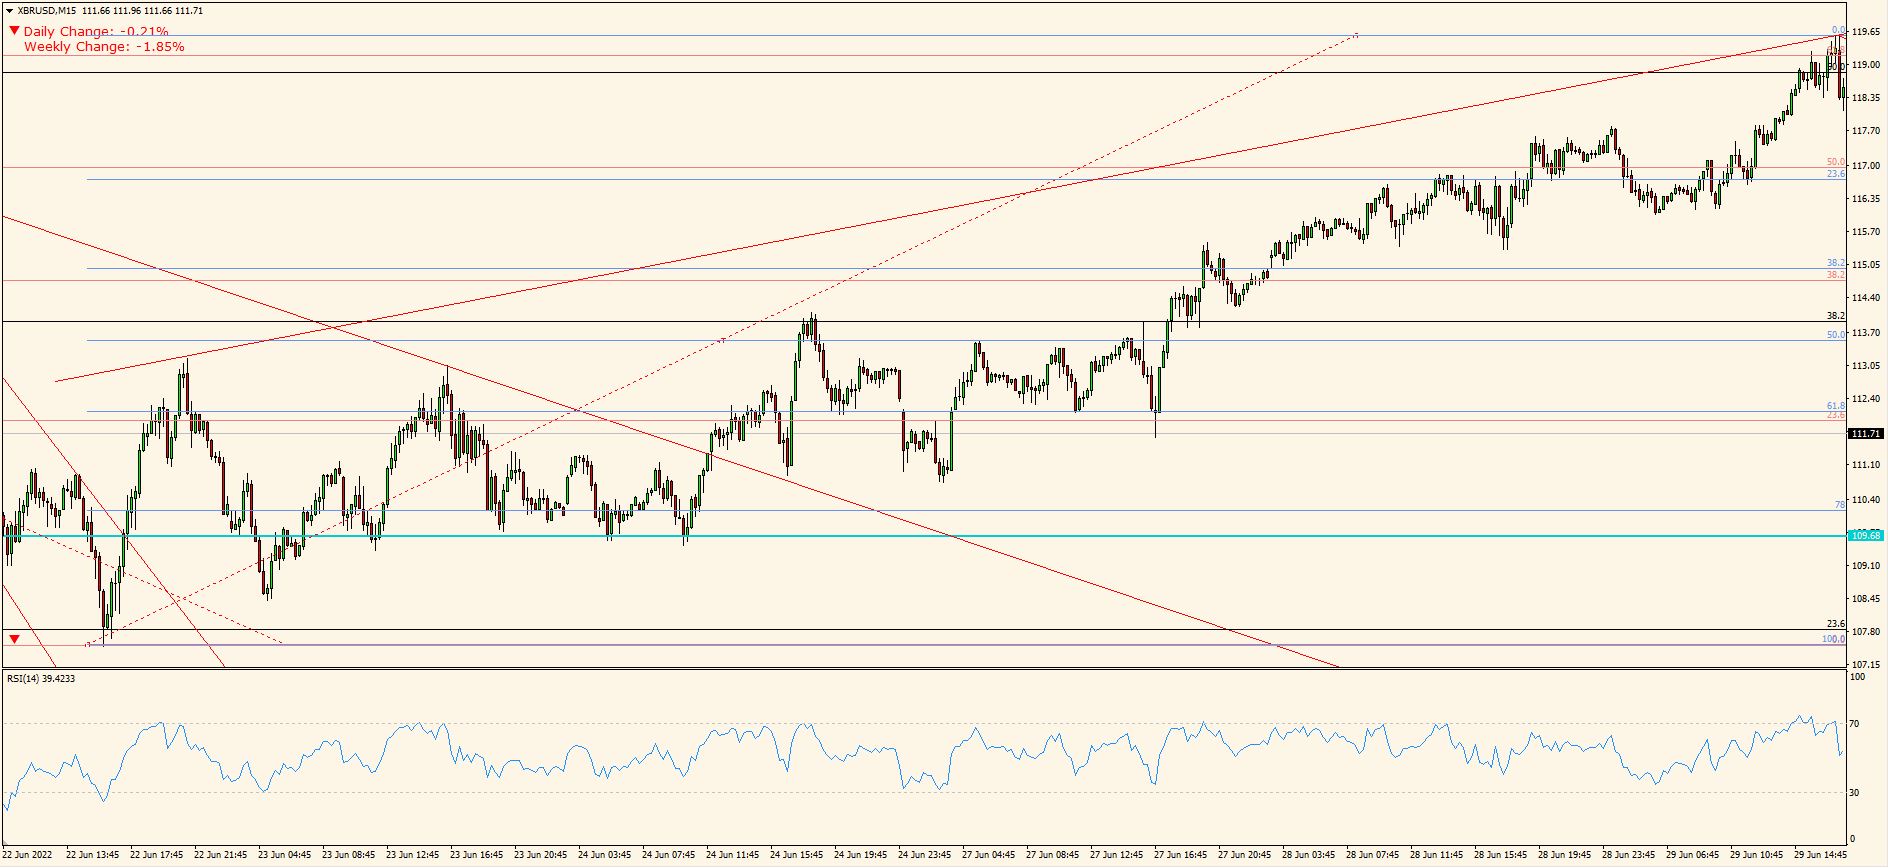
Task: Click the 'XBRUSD,M15' symbol title text
Action: point(47,10)
